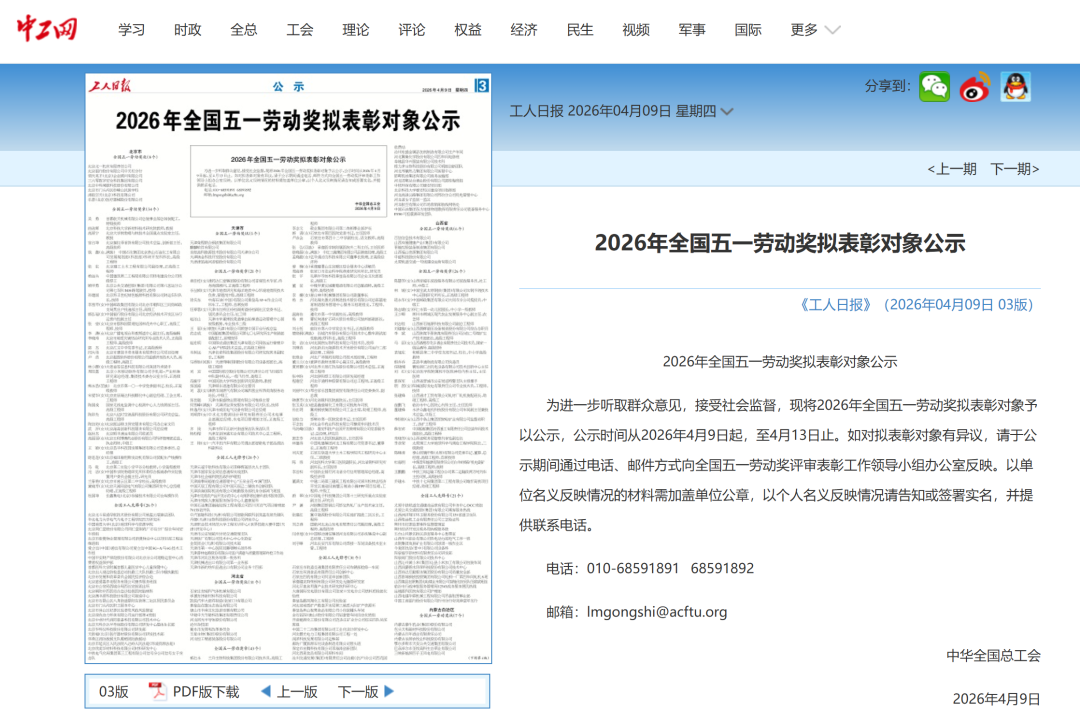Share the article to WeChat
This screenshot has height=724, width=1080.
[x=935, y=87]
